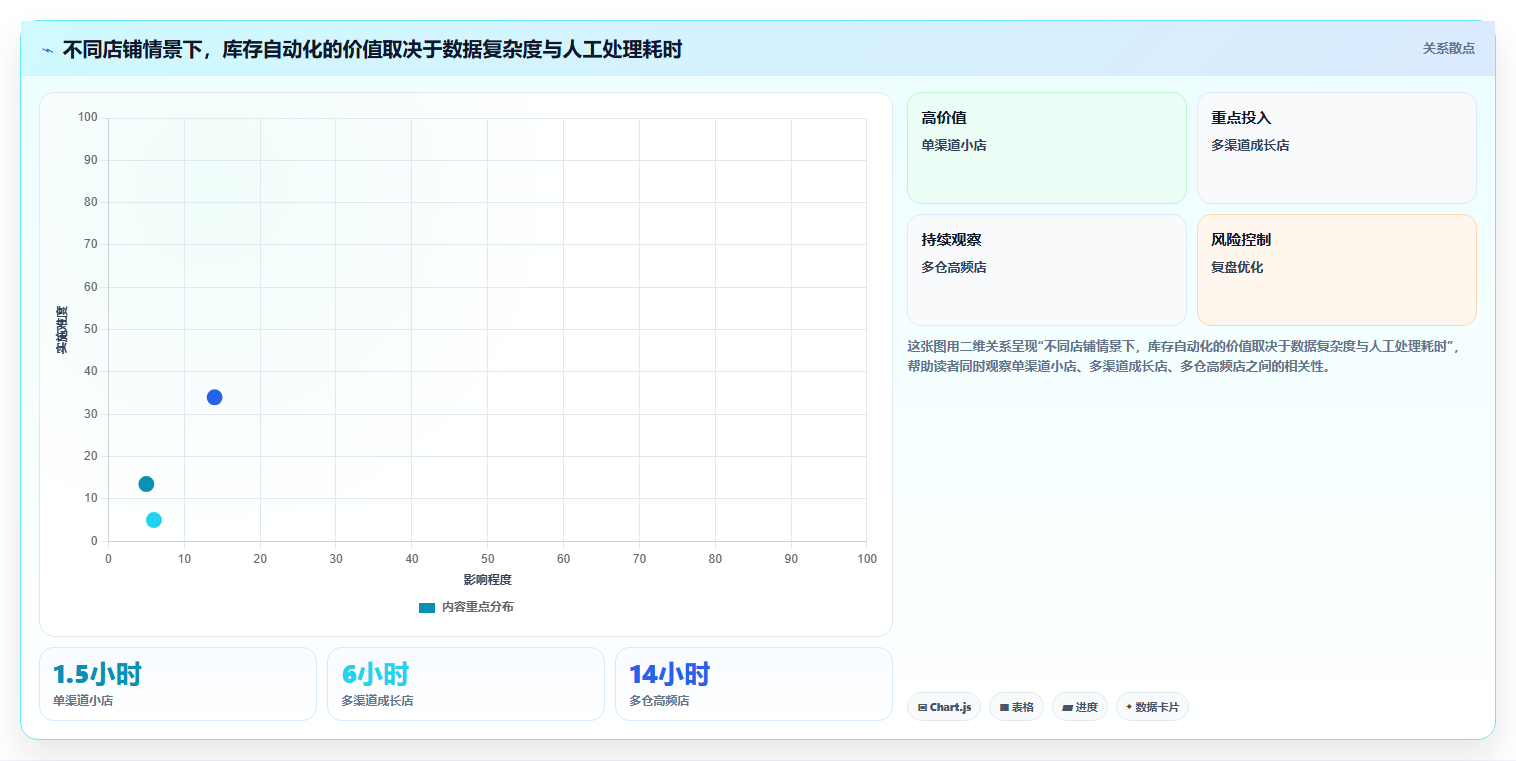Click the lightning icon beside the title
Screen dimensions: 1516x761
point(47,49)
